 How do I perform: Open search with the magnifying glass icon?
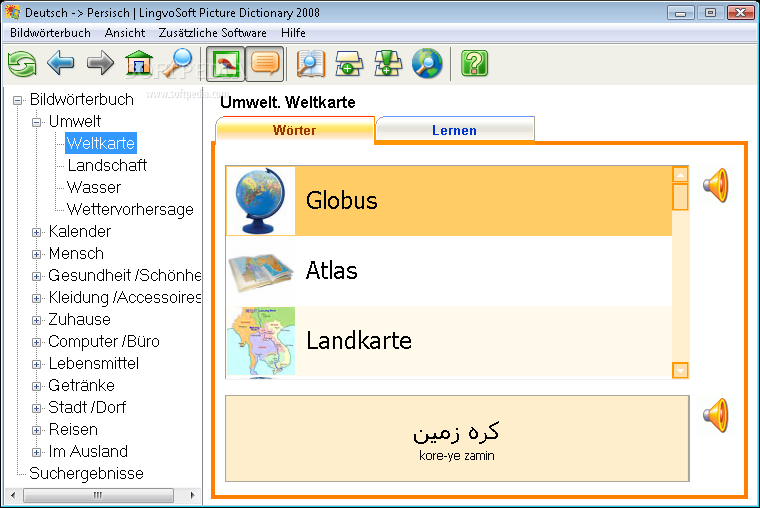(x=177, y=63)
